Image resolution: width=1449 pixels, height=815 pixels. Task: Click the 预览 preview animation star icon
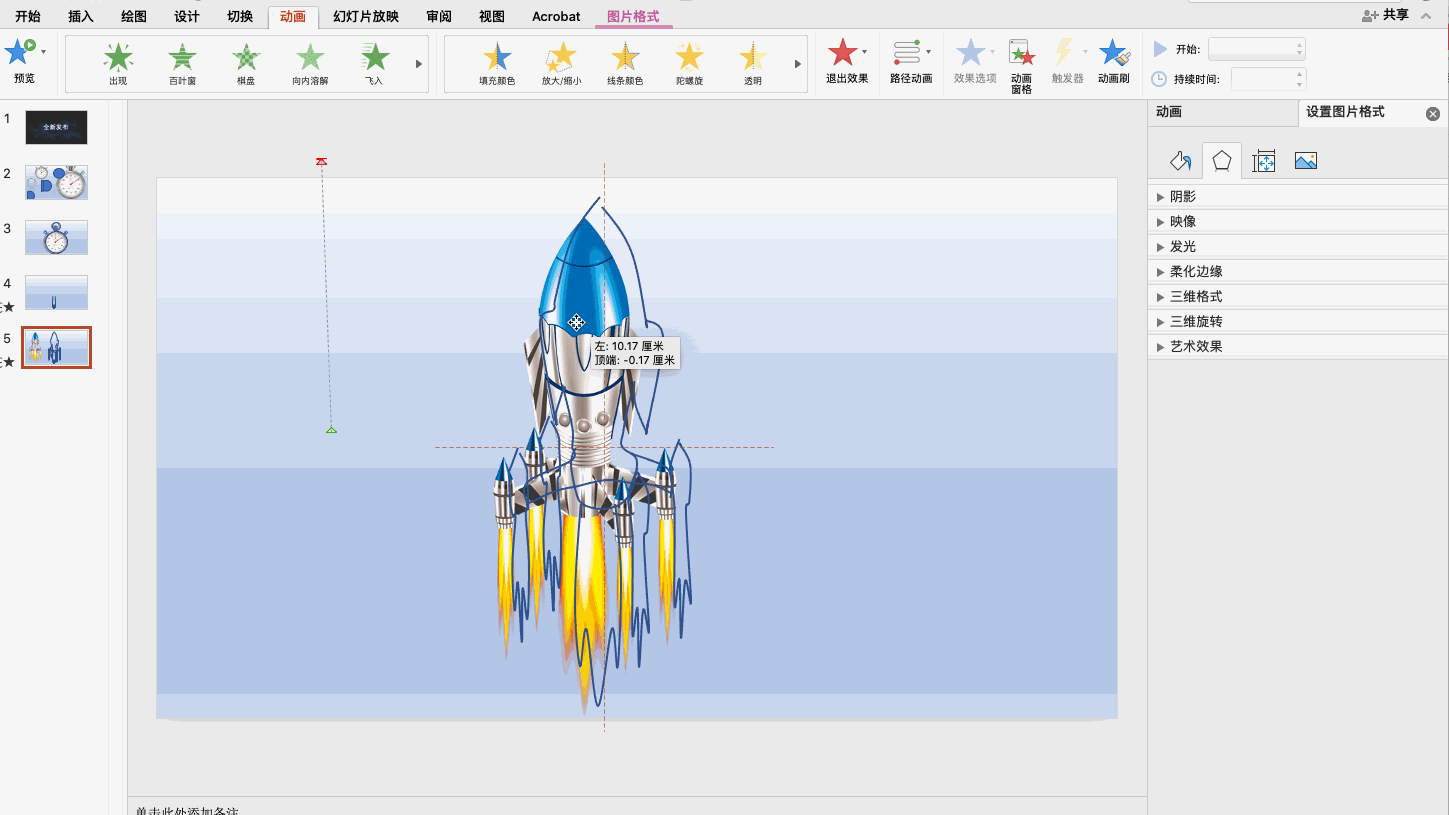tap(20, 52)
